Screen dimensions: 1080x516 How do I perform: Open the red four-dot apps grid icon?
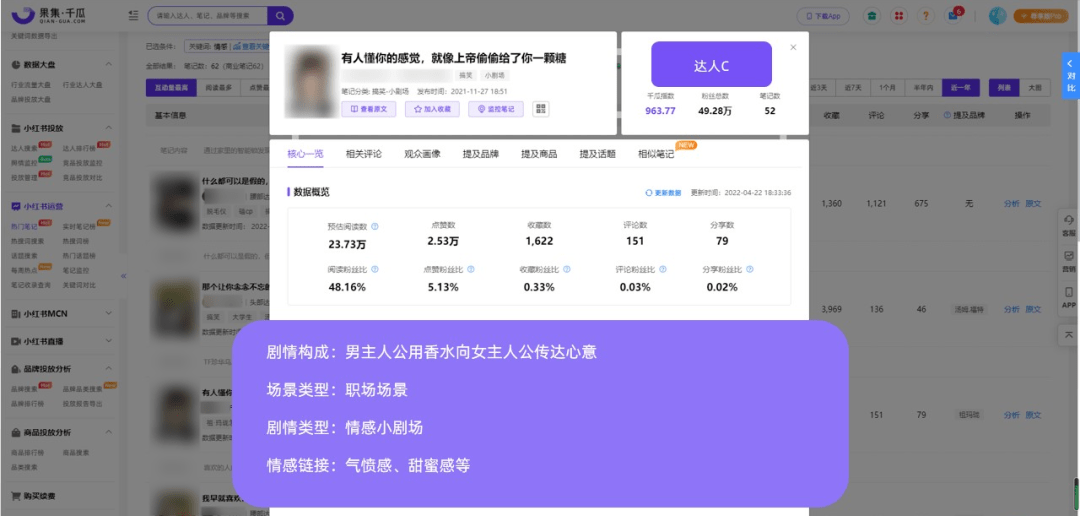point(899,16)
